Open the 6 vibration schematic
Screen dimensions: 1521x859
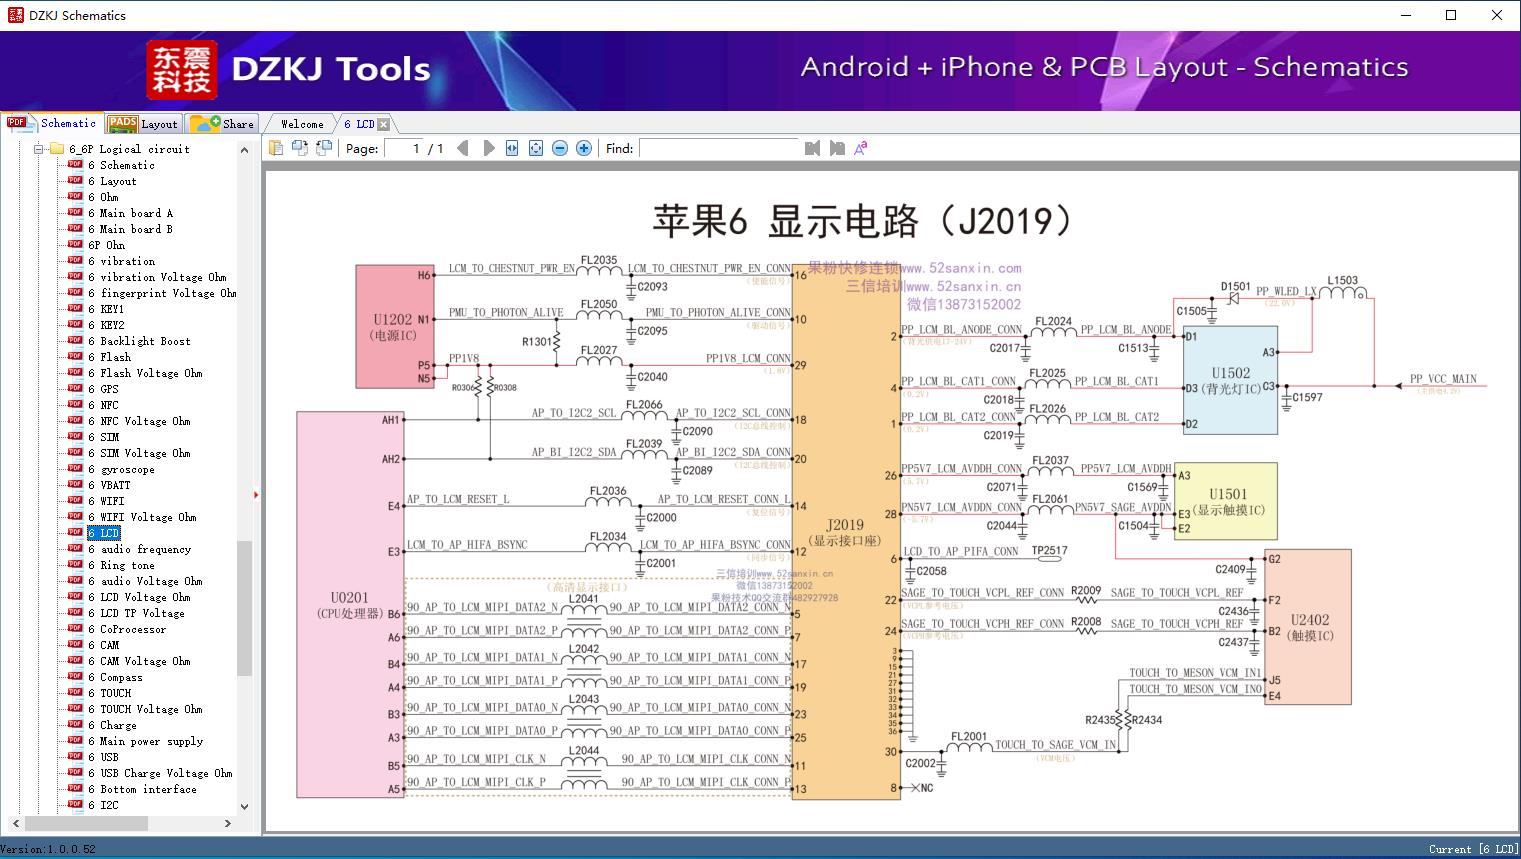pos(121,261)
